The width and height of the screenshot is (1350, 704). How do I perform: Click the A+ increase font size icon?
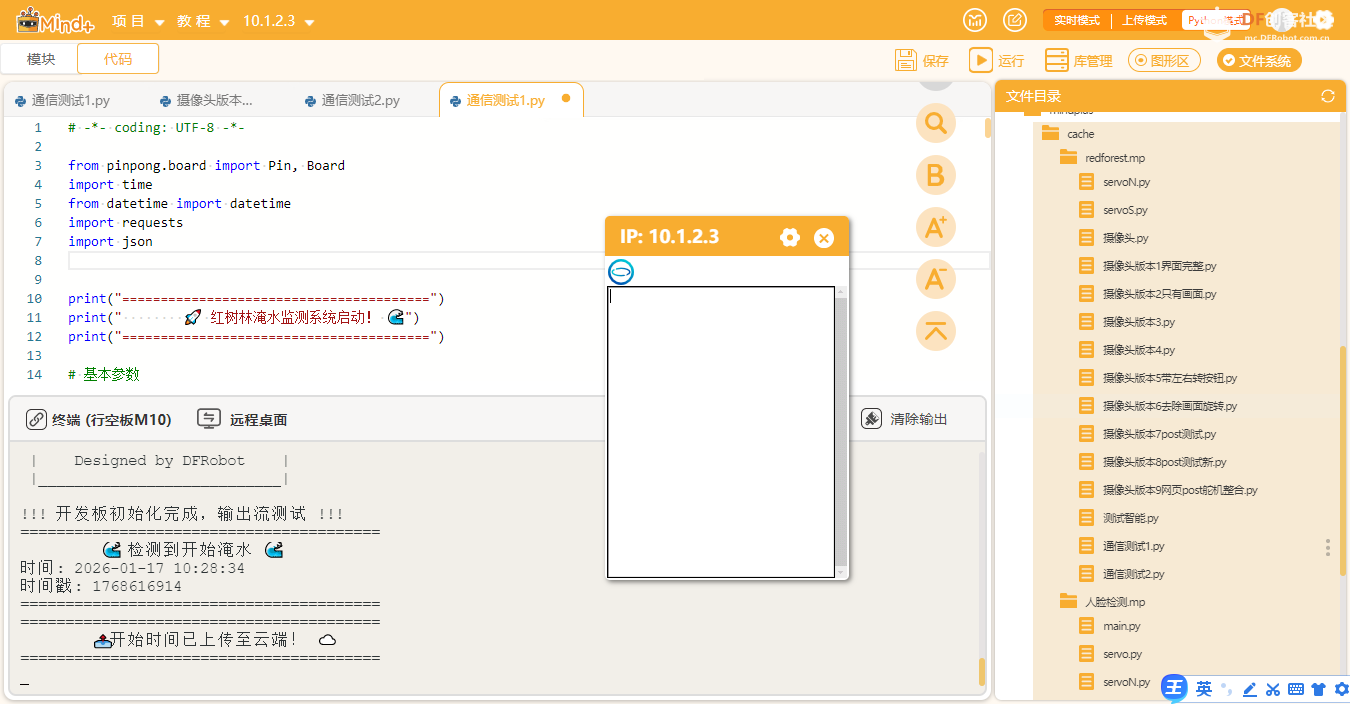point(935,227)
